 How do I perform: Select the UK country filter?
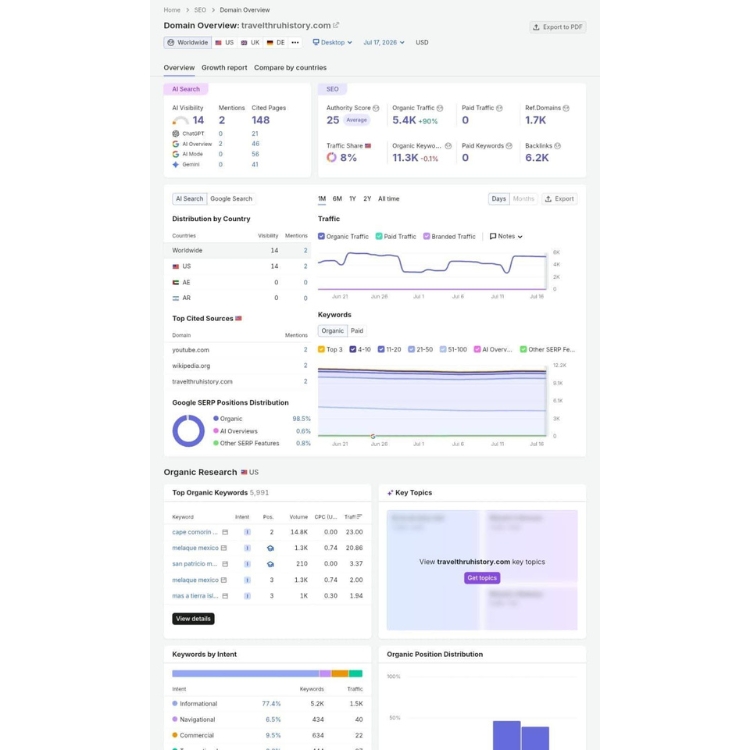(250, 43)
